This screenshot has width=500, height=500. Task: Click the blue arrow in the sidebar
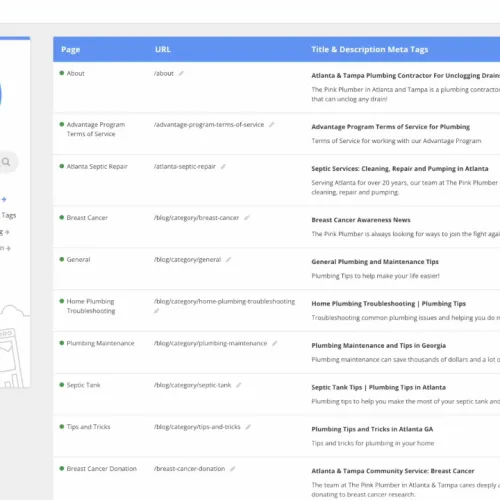[x=4, y=199]
